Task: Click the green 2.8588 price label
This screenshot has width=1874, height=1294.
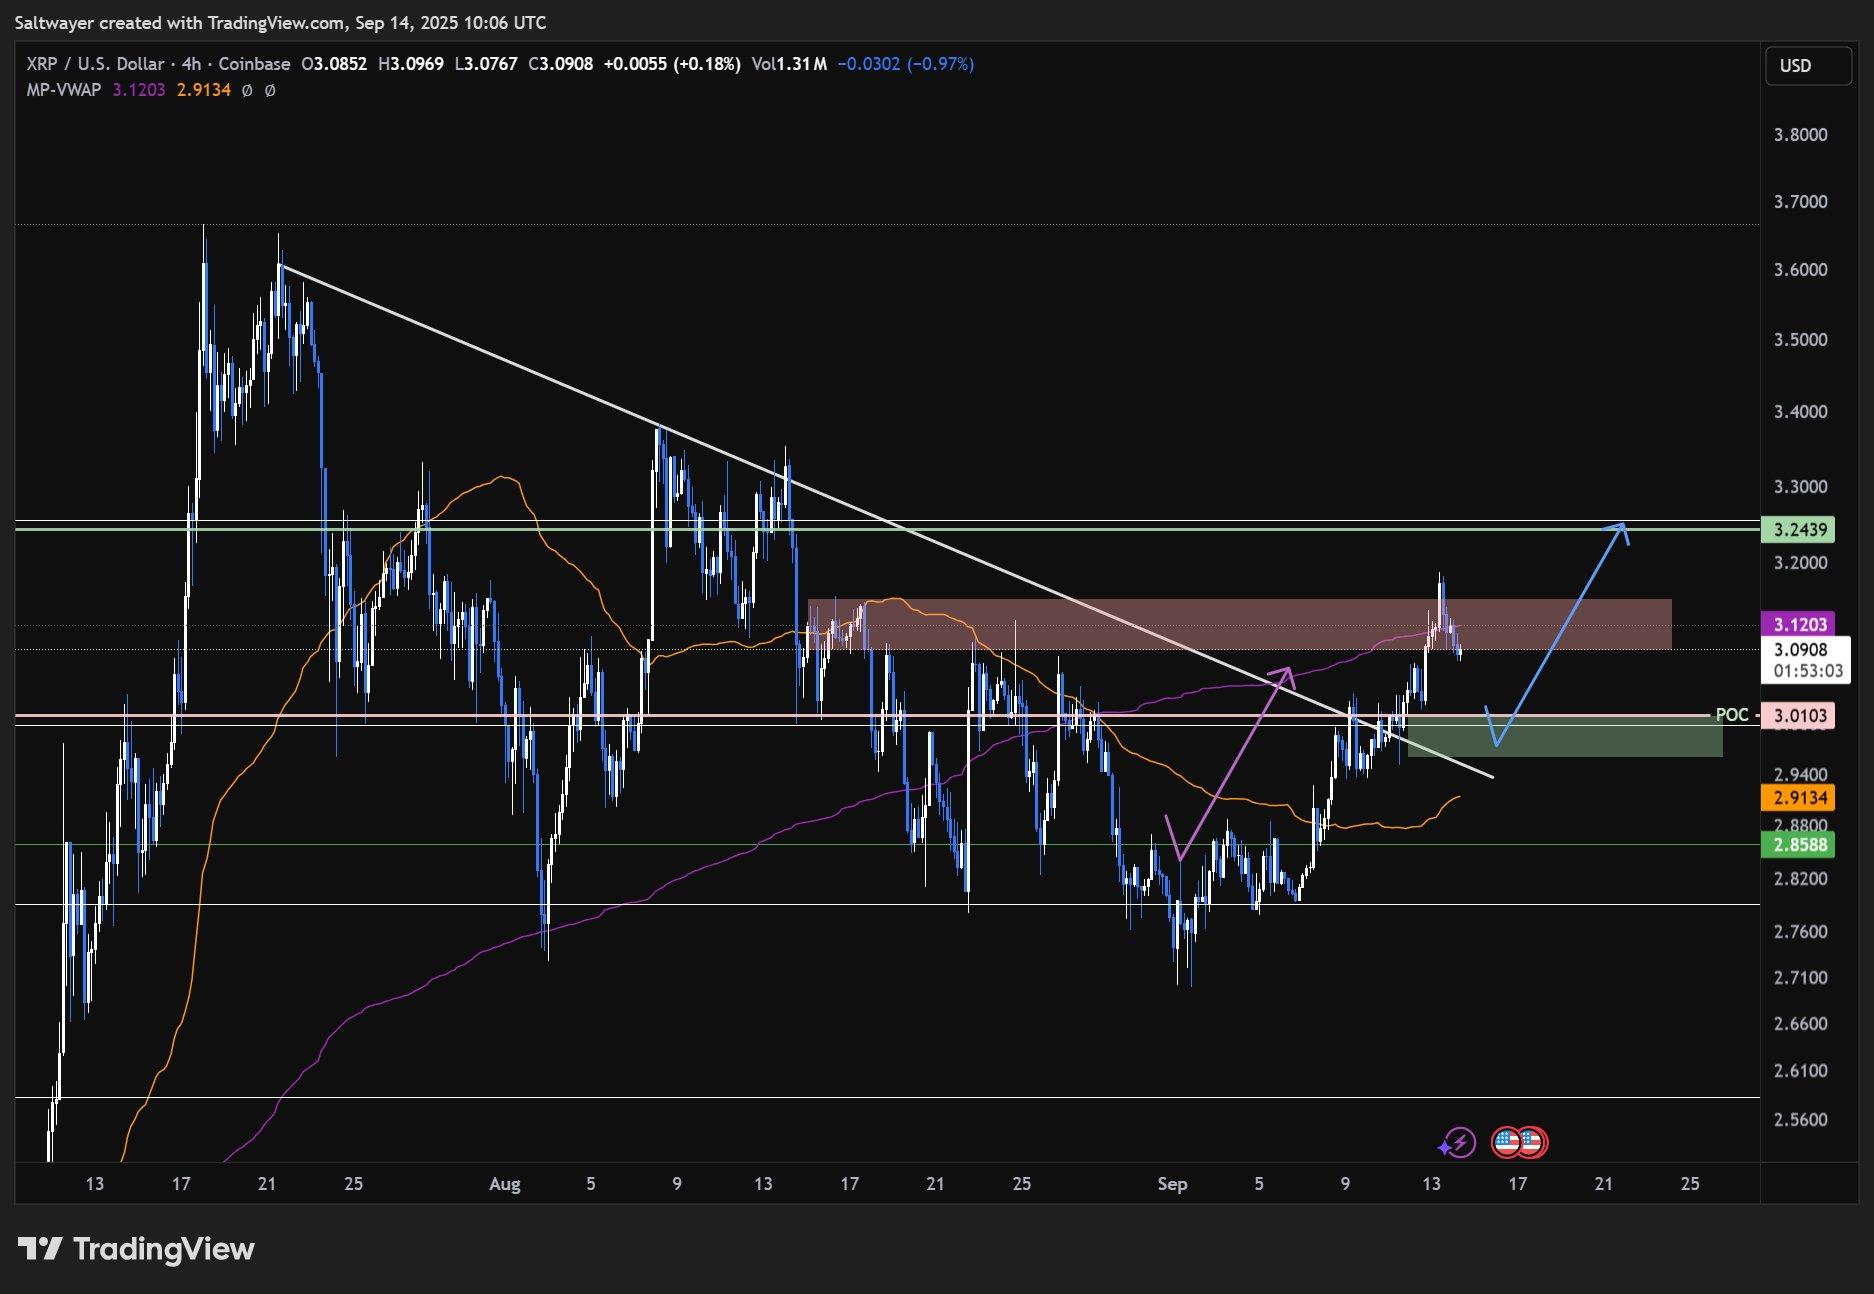Action: 1798,845
